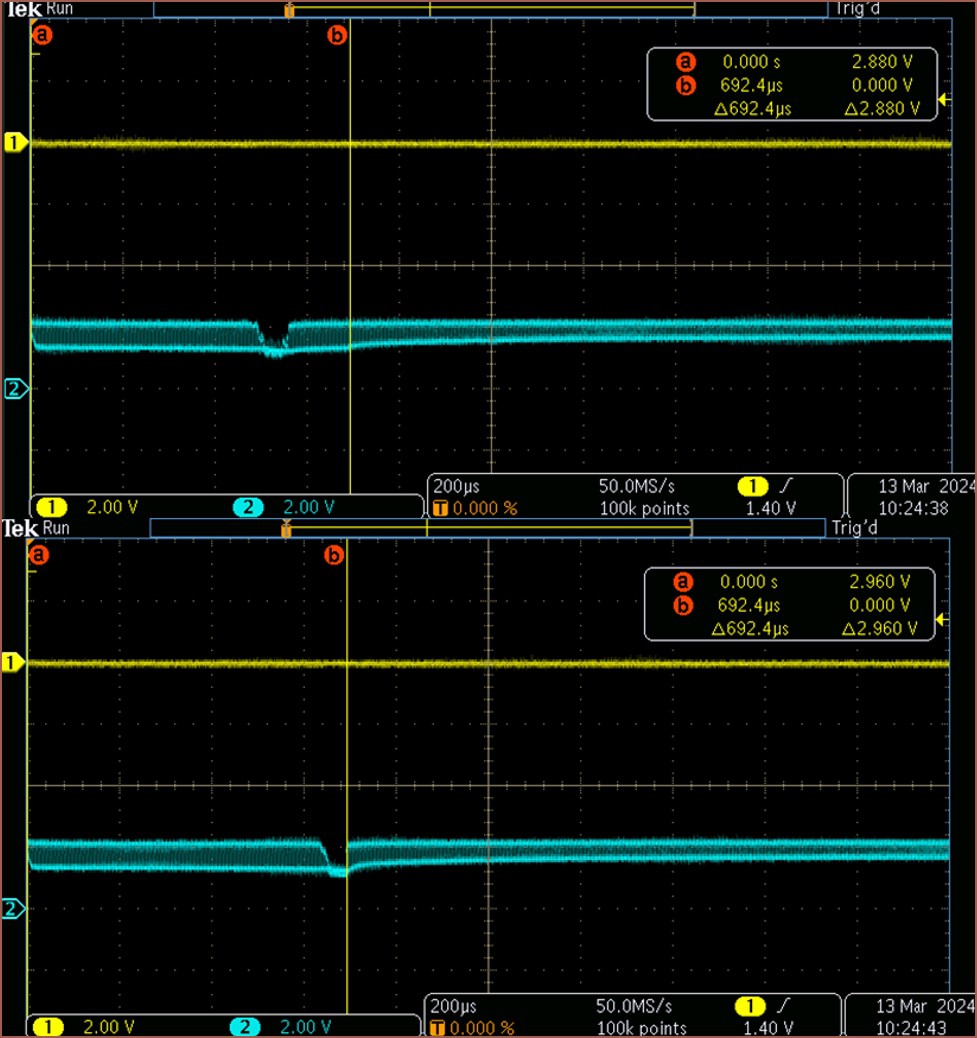The image size is (977, 1038).
Task: Click cursor readout showing Δ2.880 V
Action: tap(881, 109)
